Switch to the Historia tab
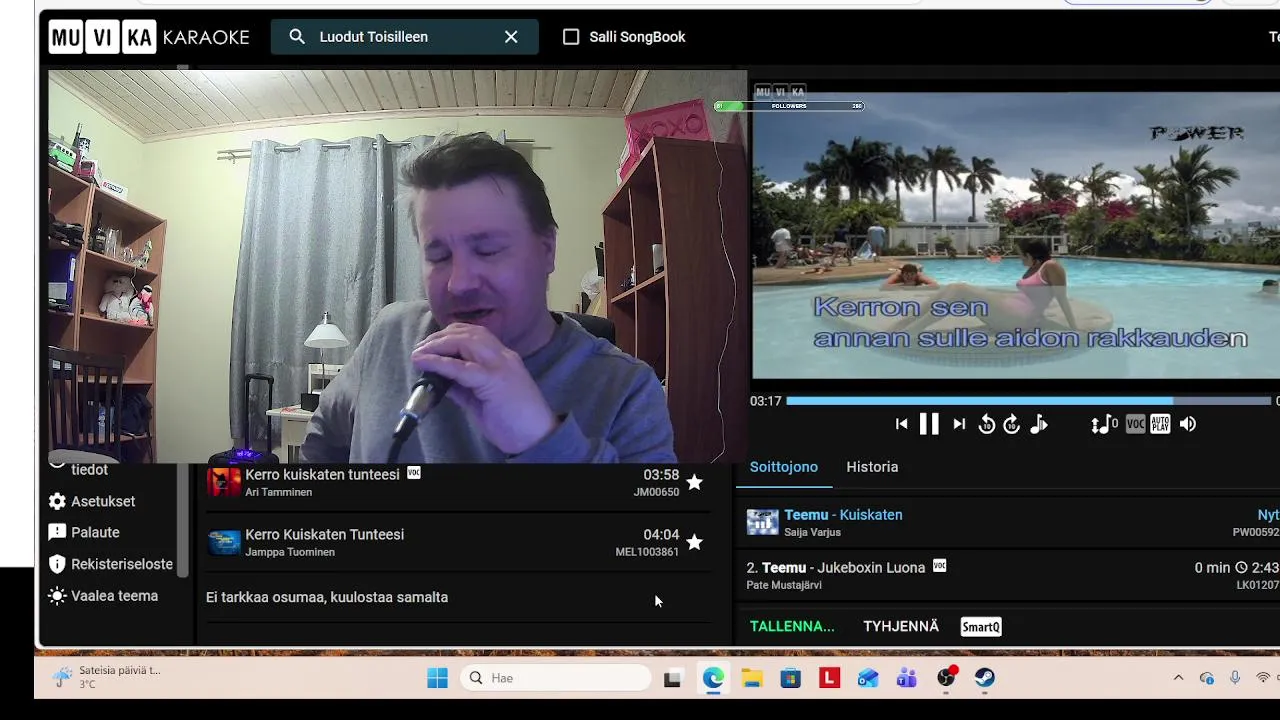Image resolution: width=1280 pixels, height=720 pixels. pyautogui.click(x=872, y=467)
